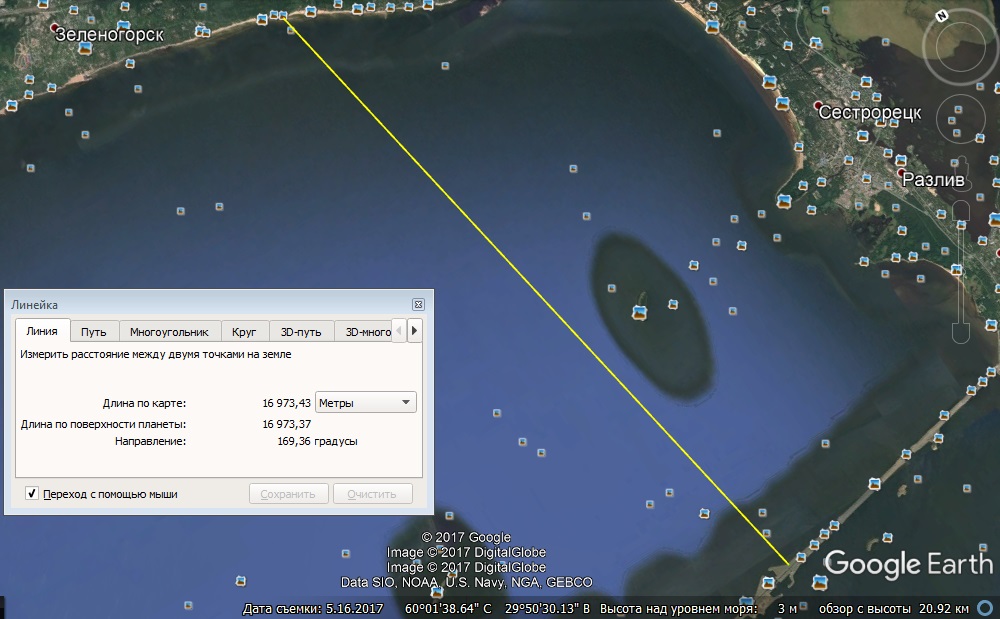Close the Линейка ruler dialog
Image resolution: width=1000 pixels, height=619 pixels.
pyautogui.click(x=418, y=305)
